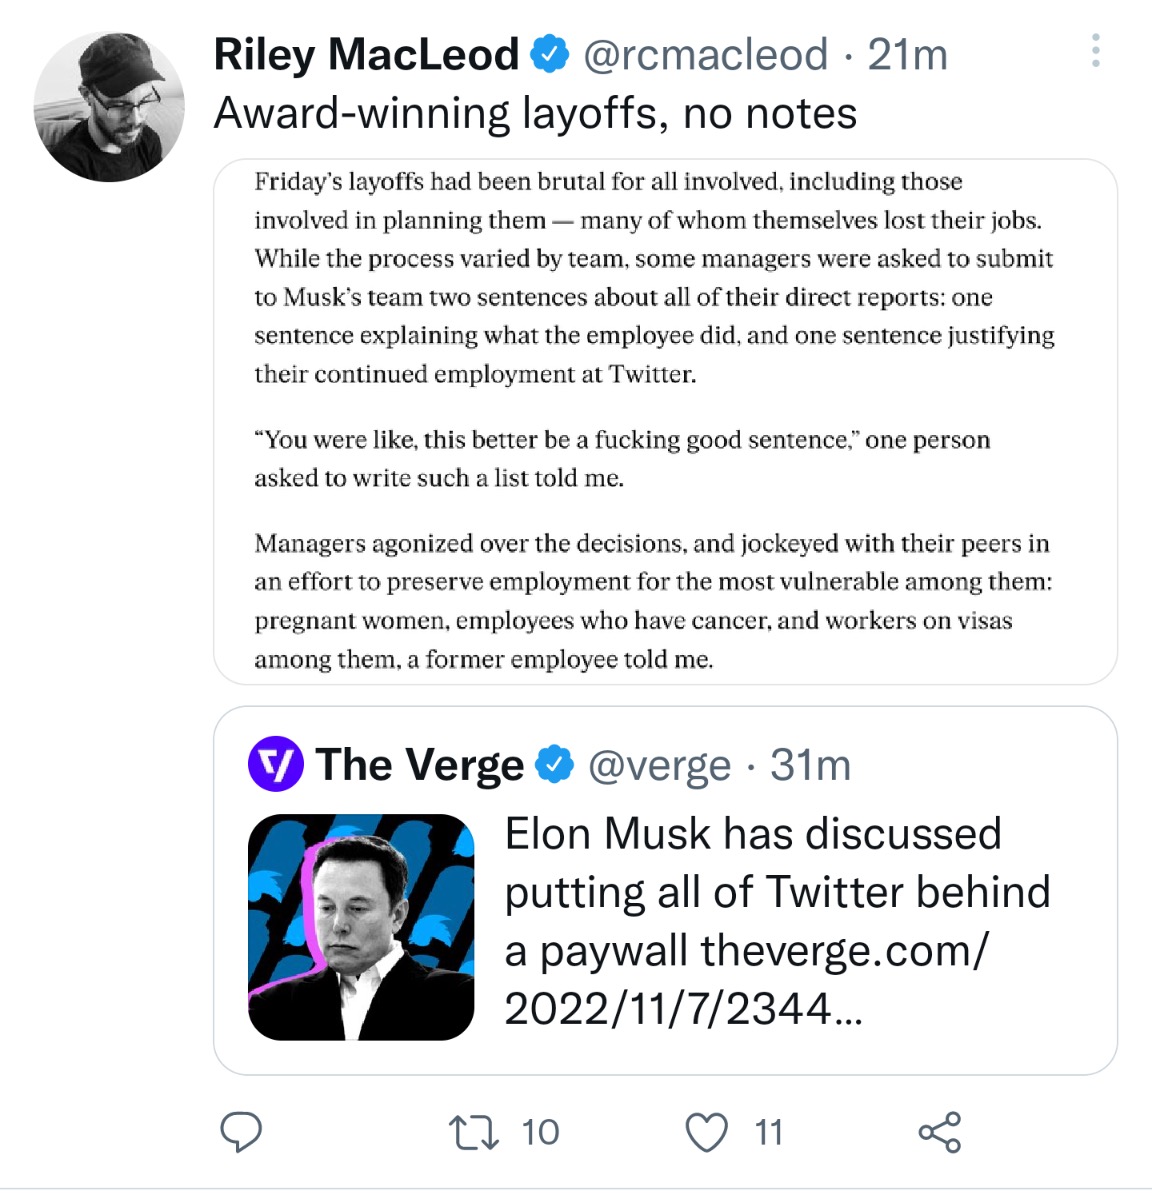Image resolution: width=1152 pixels, height=1193 pixels.
Task: Open Riley MacLeod's profile picture
Action: 109,107
